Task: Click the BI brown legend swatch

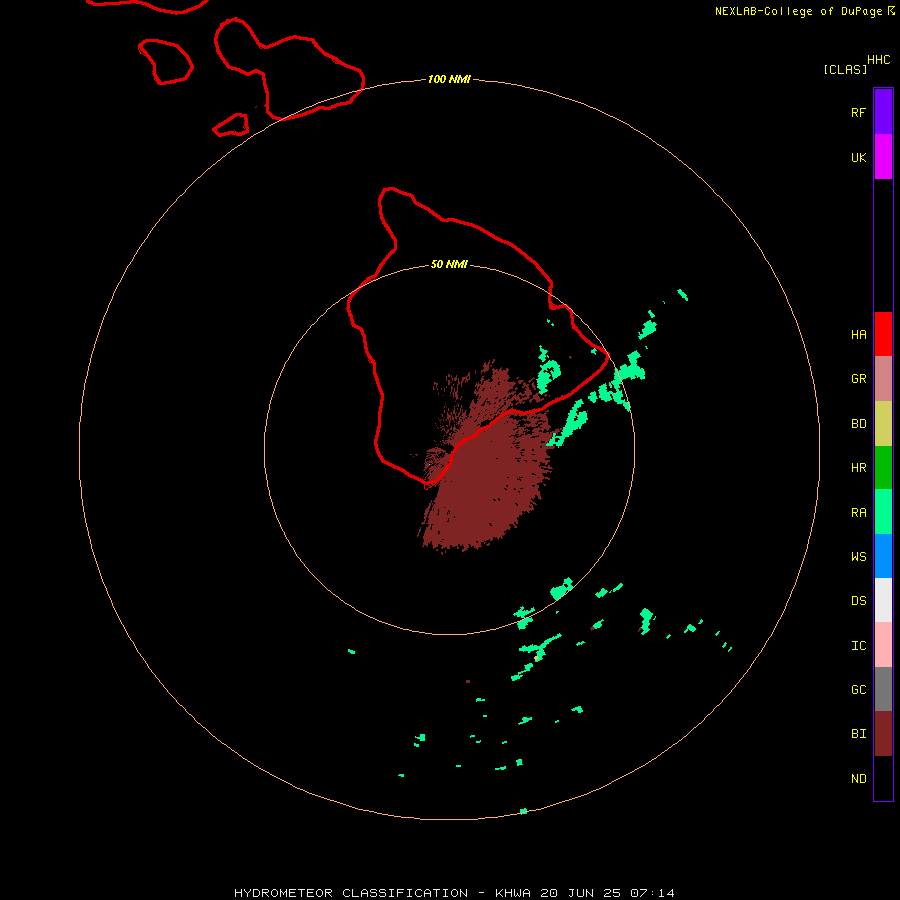Action: click(883, 734)
